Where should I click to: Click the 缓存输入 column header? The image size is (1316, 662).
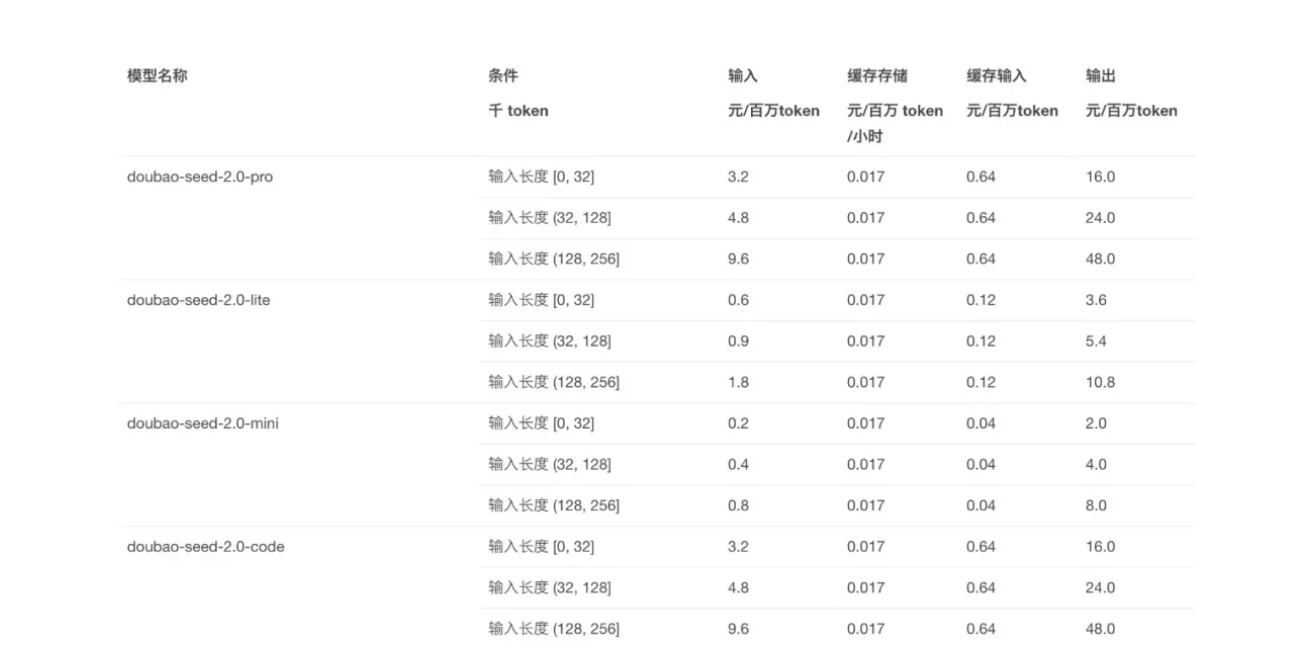click(x=996, y=76)
